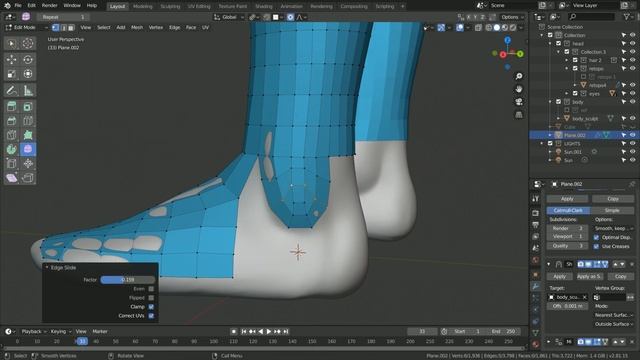
Task: Select the Annotate pencil tool
Action: point(11,90)
